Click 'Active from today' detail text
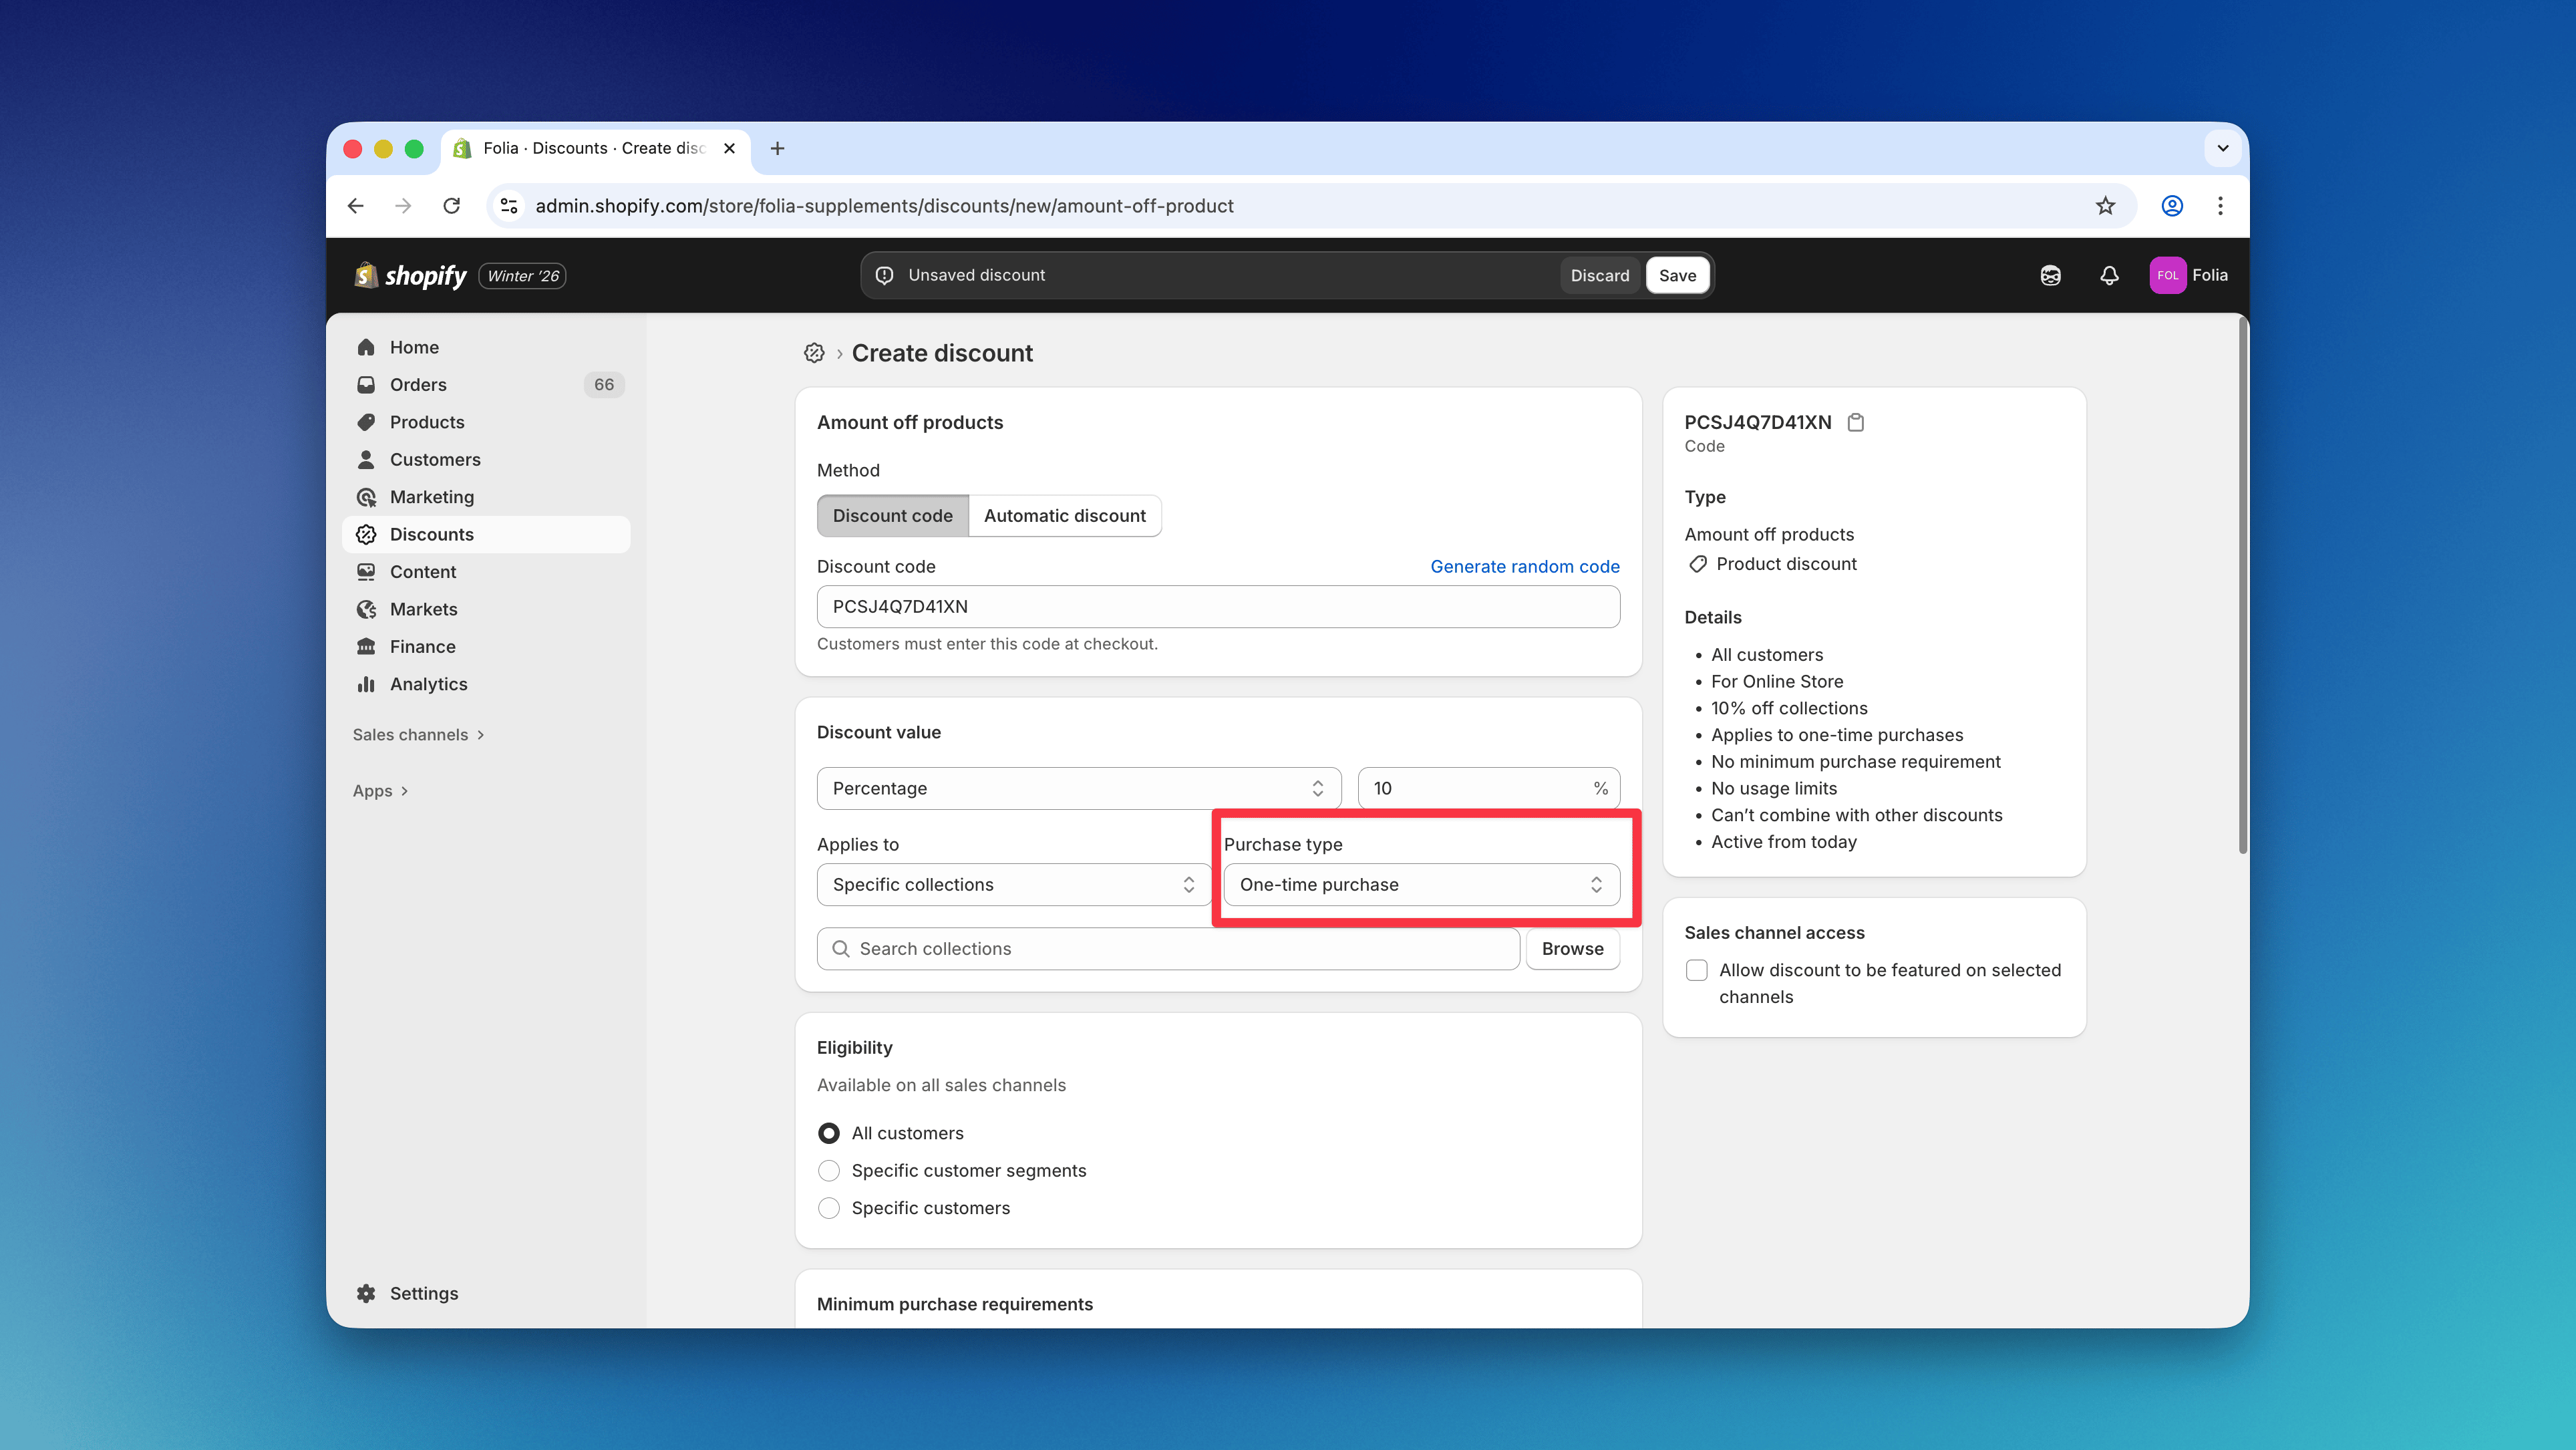Image resolution: width=2576 pixels, height=1450 pixels. pos(1784,842)
